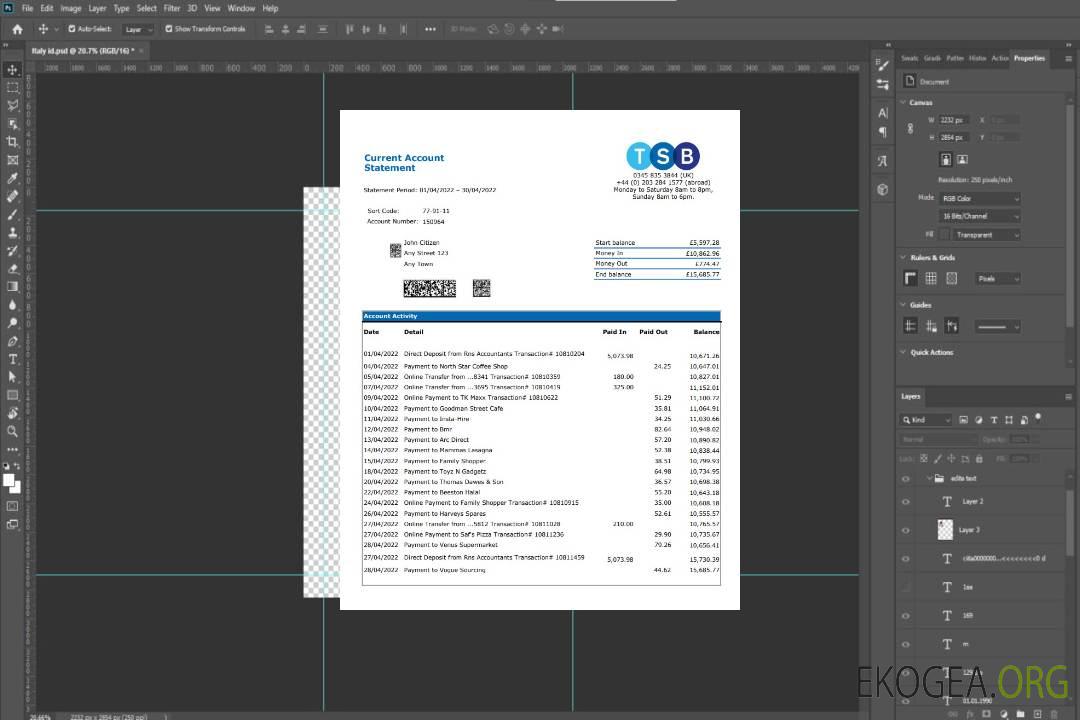Hide Layer 2 visibility eye
Screen dimensions: 1080x720
tap(906, 502)
